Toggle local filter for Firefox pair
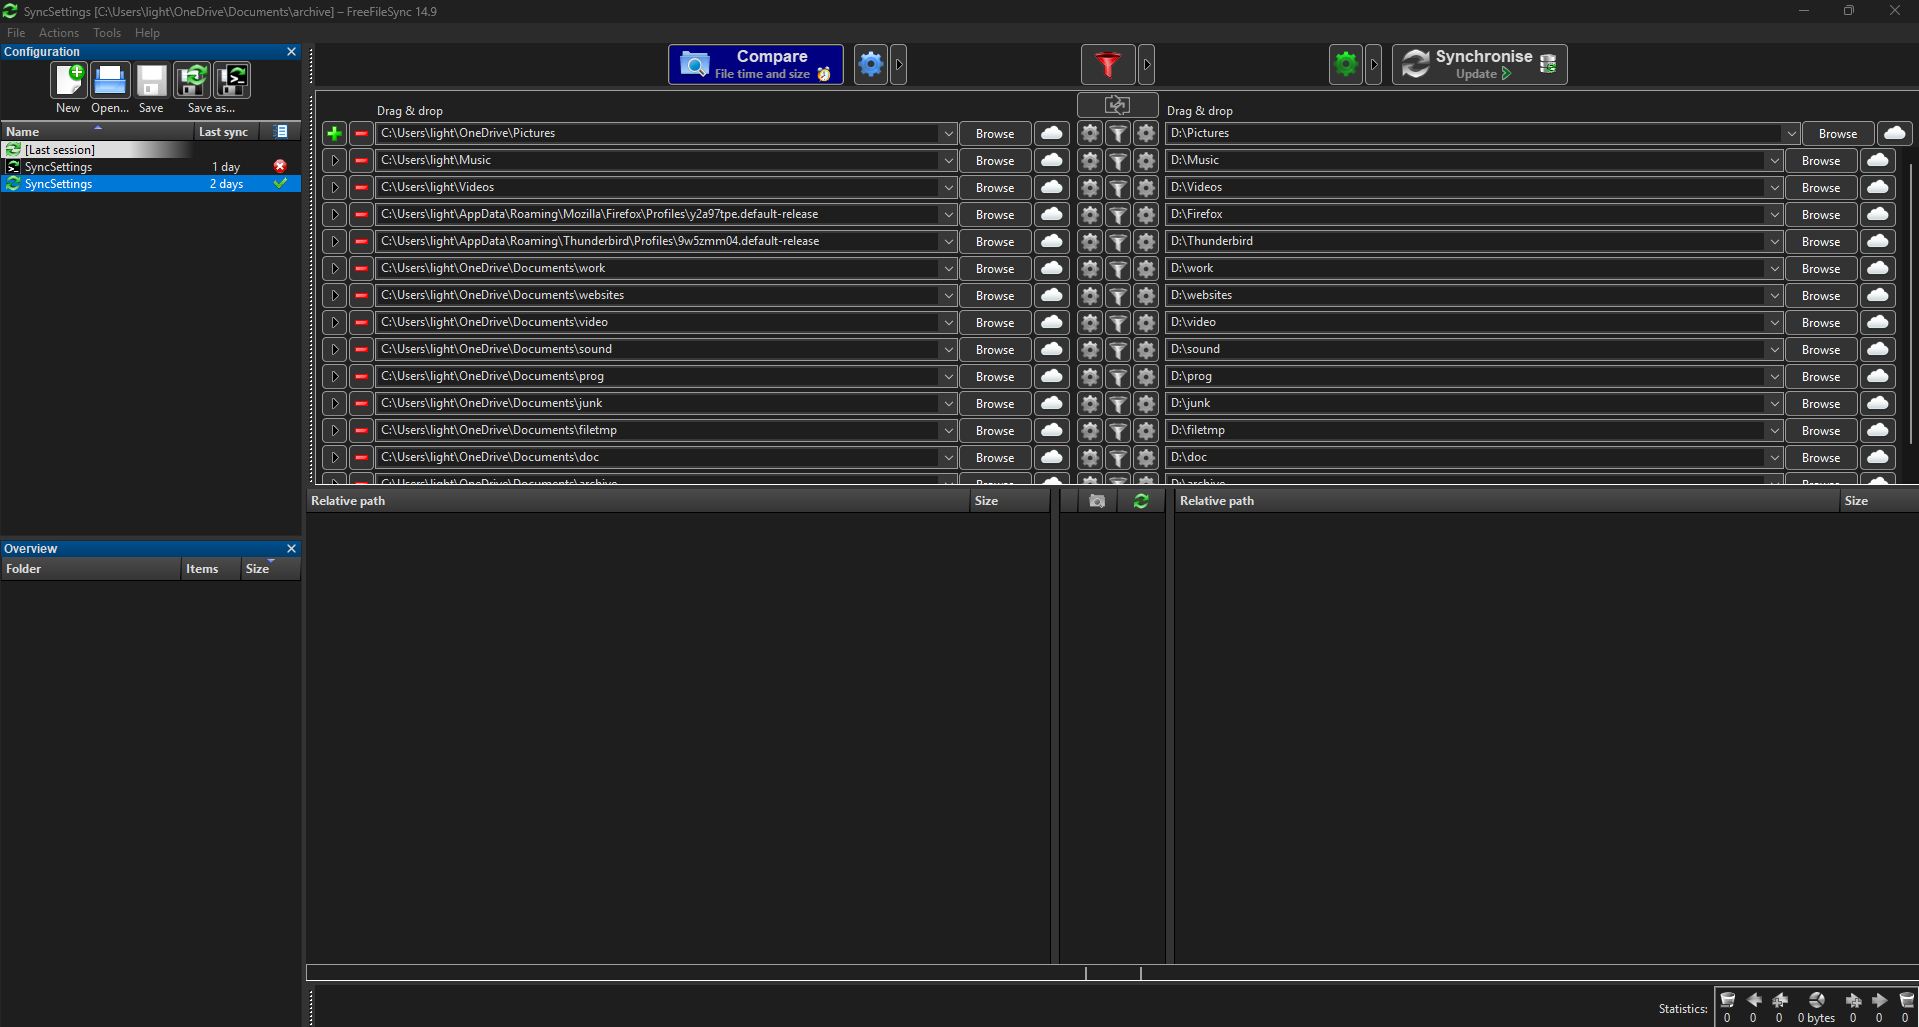Image resolution: width=1919 pixels, height=1027 pixels. tap(1118, 214)
